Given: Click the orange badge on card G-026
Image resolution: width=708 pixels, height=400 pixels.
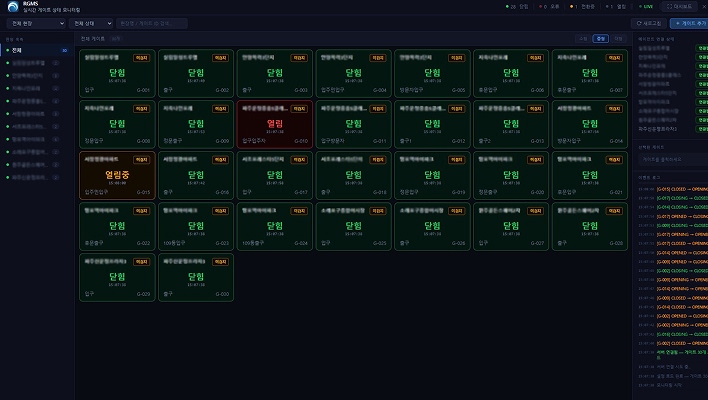Looking at the screenshot, I should click(456, 211).
